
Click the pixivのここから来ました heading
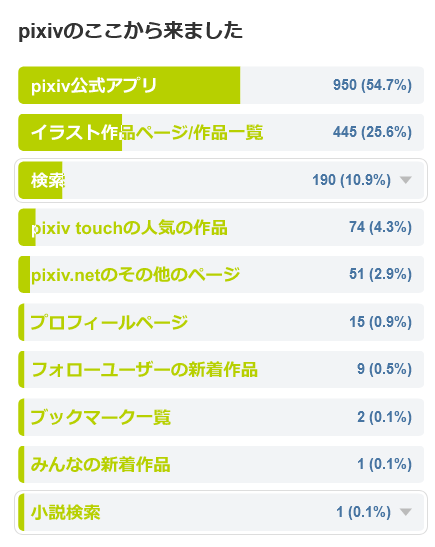point(130,31)
